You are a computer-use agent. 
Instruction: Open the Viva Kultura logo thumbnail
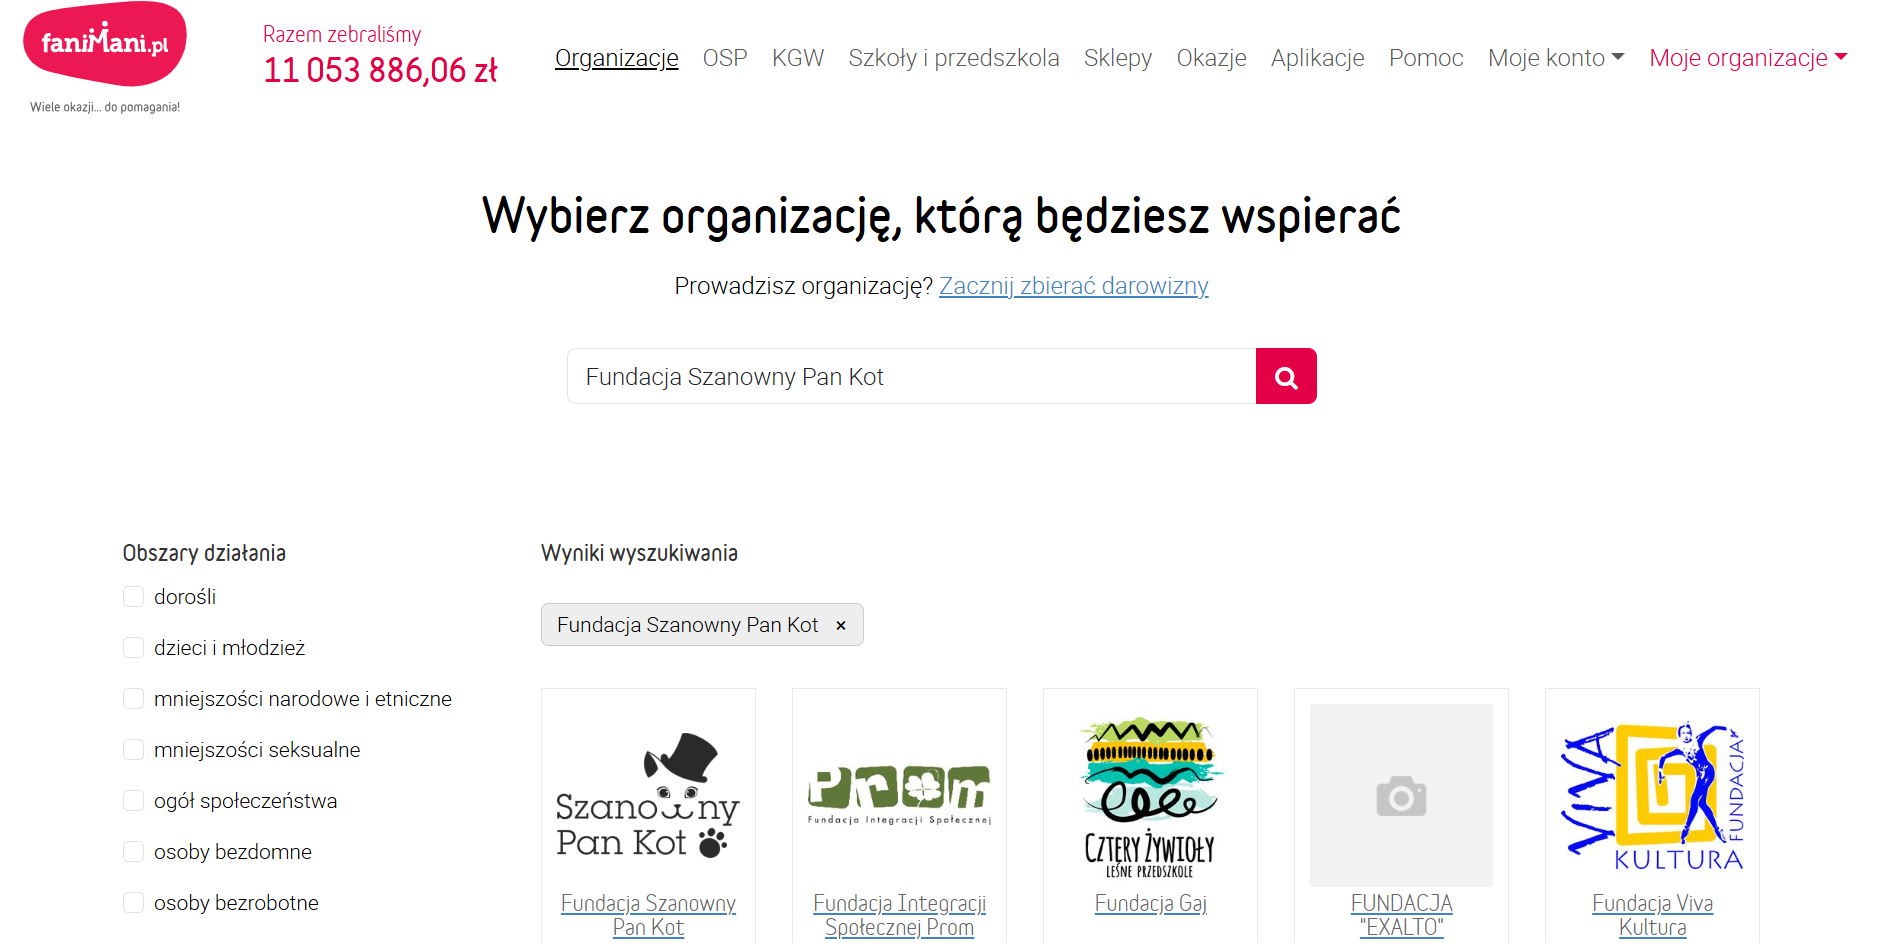point(1652,795)
